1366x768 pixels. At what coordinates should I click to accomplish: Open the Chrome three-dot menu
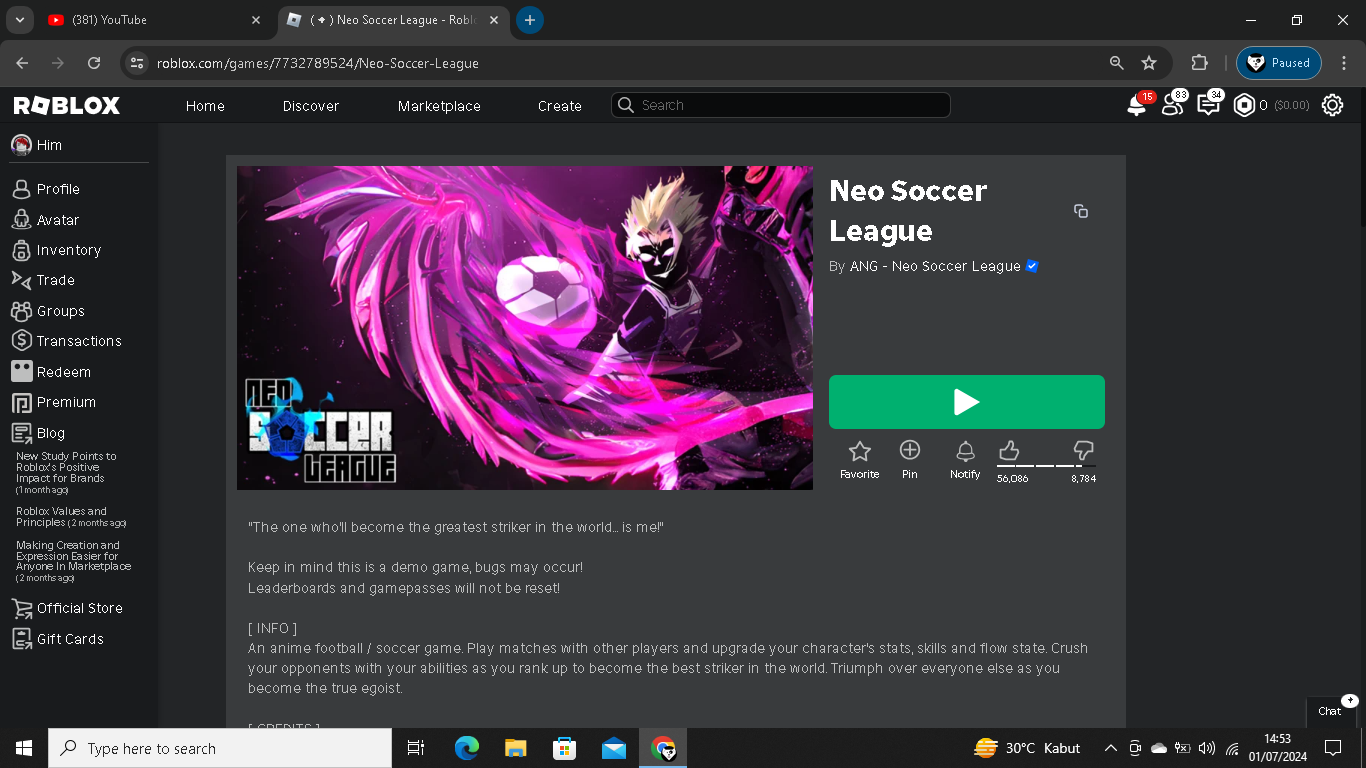[1344, 63]
